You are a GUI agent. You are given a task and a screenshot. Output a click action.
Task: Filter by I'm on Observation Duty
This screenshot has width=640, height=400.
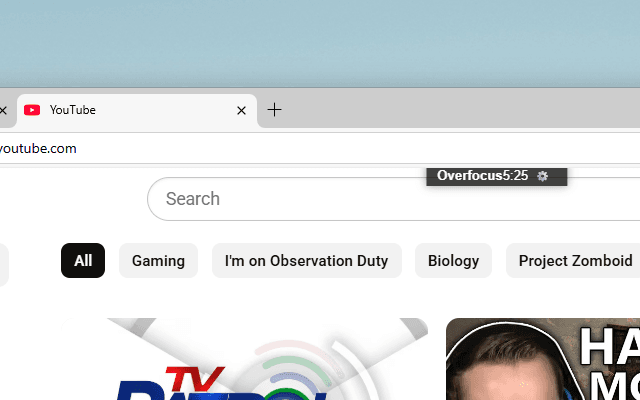pyautogui.click(x=307, y=260)
